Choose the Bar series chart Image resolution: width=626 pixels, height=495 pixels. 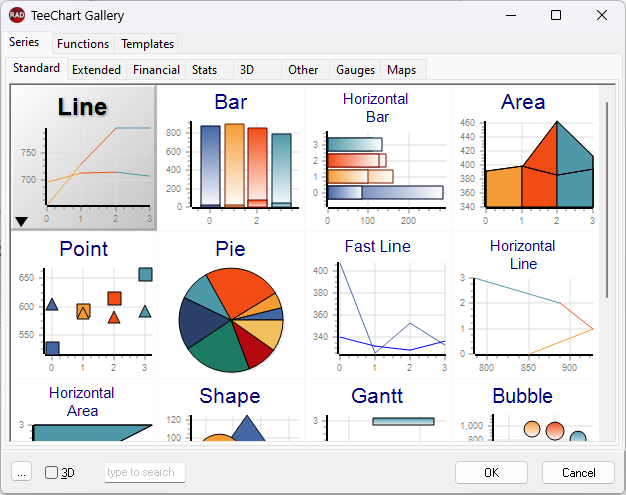(x=231, y=158)
